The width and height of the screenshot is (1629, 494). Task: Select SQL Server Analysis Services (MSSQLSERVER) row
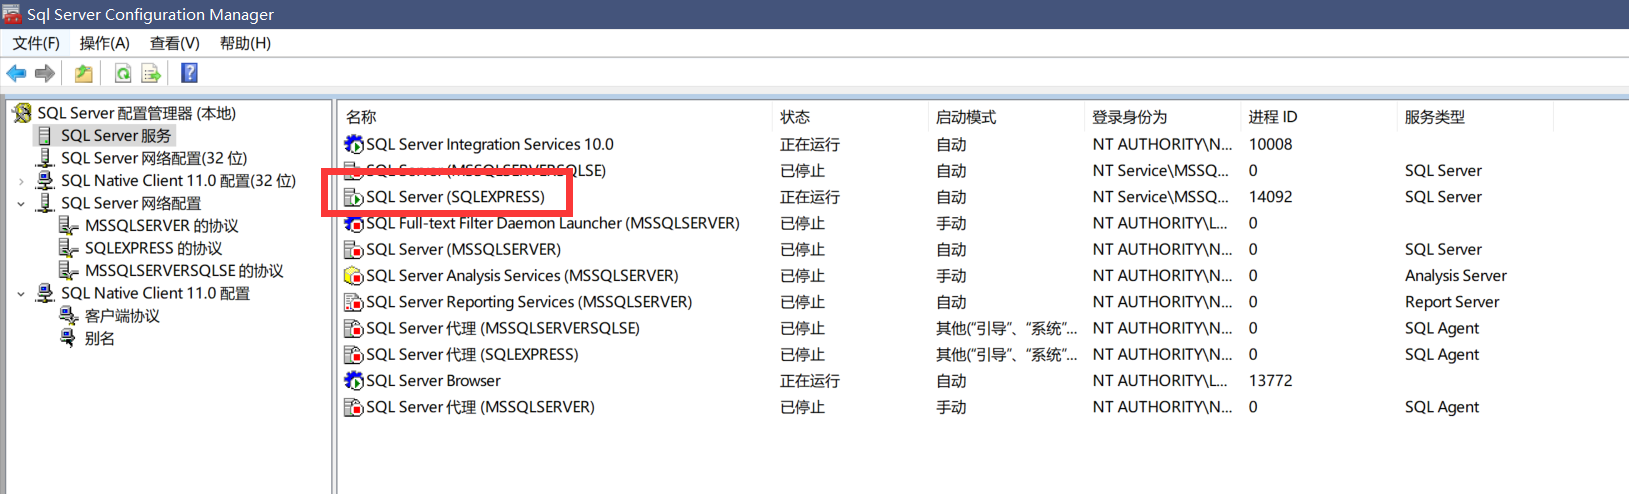(x=522, y=276)
